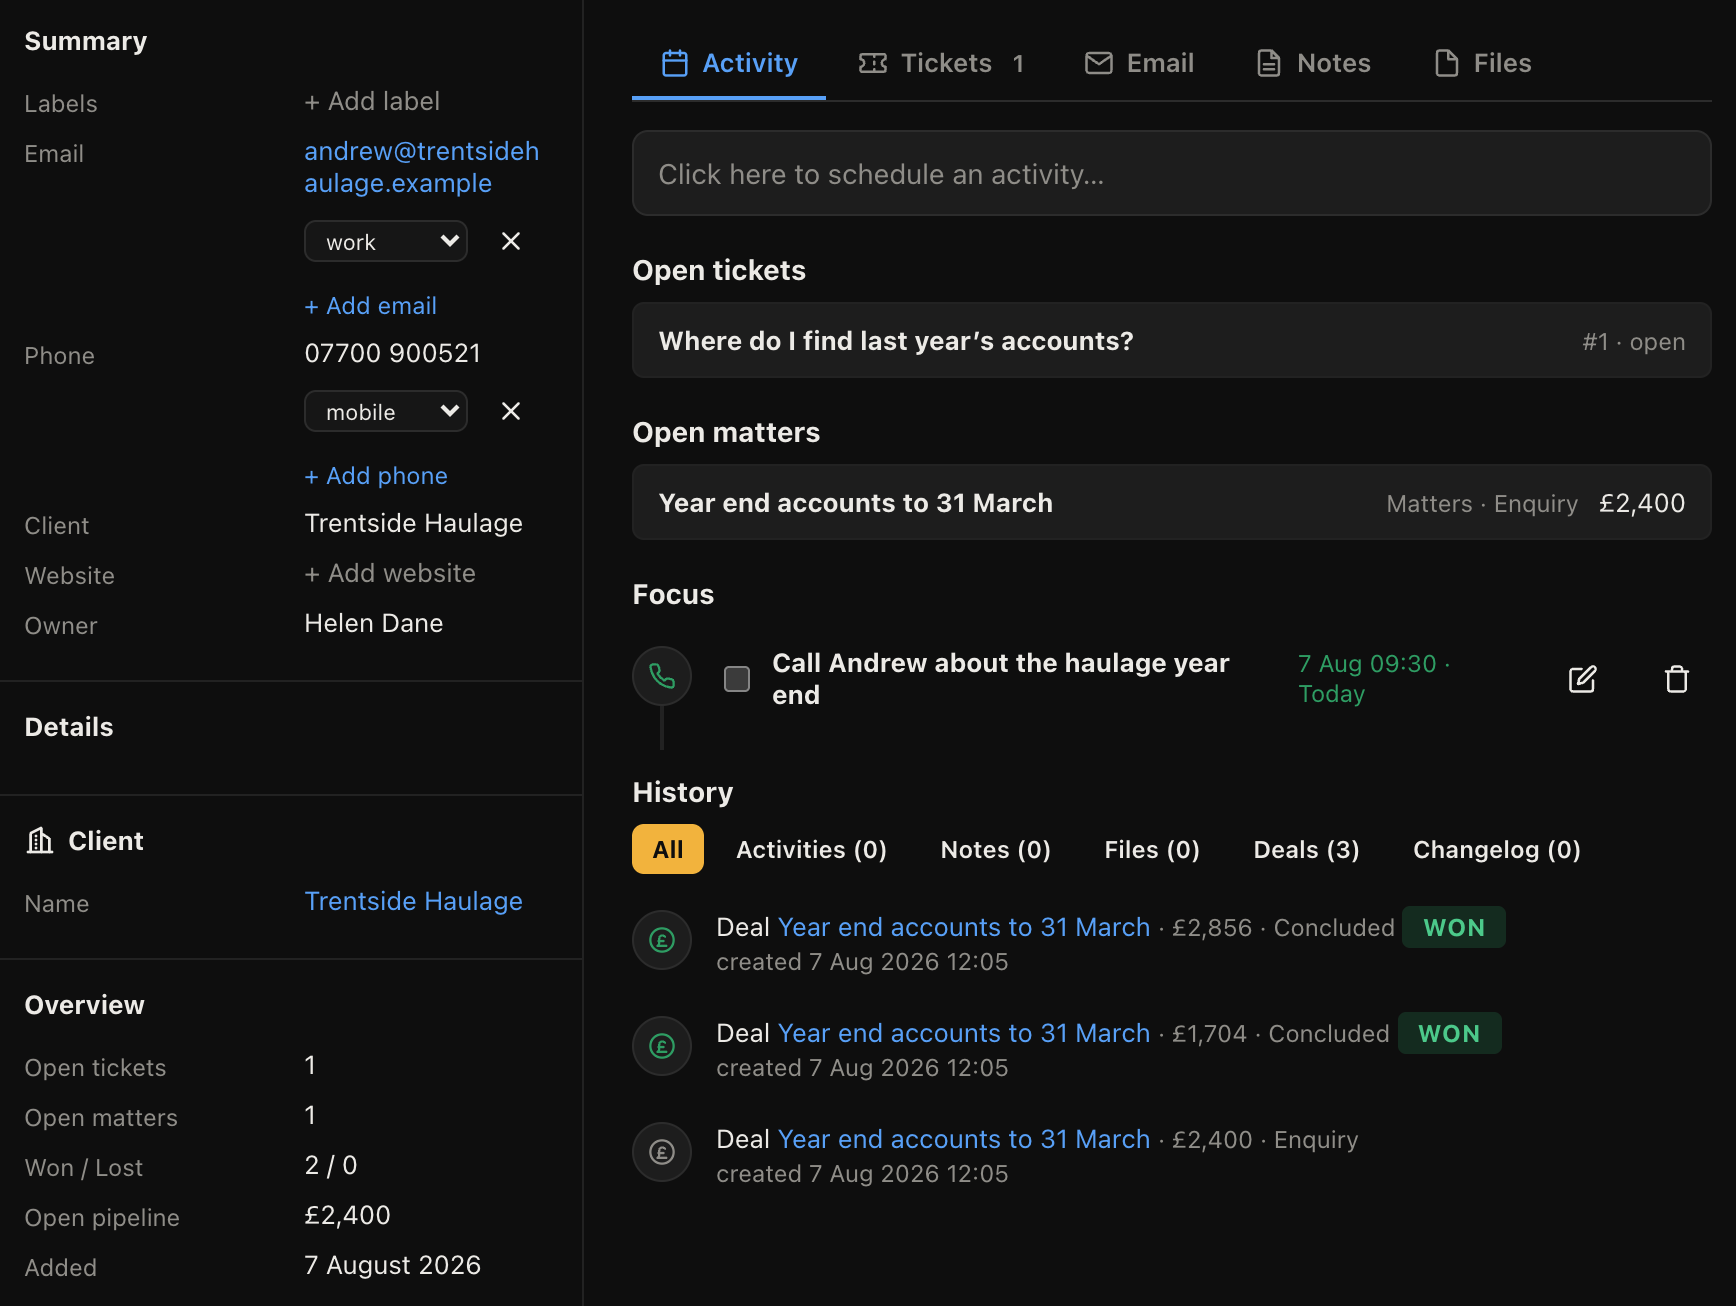This screenshot has height=1306, width=1736.
Task: Open the work email type dropdown
Action: coord(386,241)
